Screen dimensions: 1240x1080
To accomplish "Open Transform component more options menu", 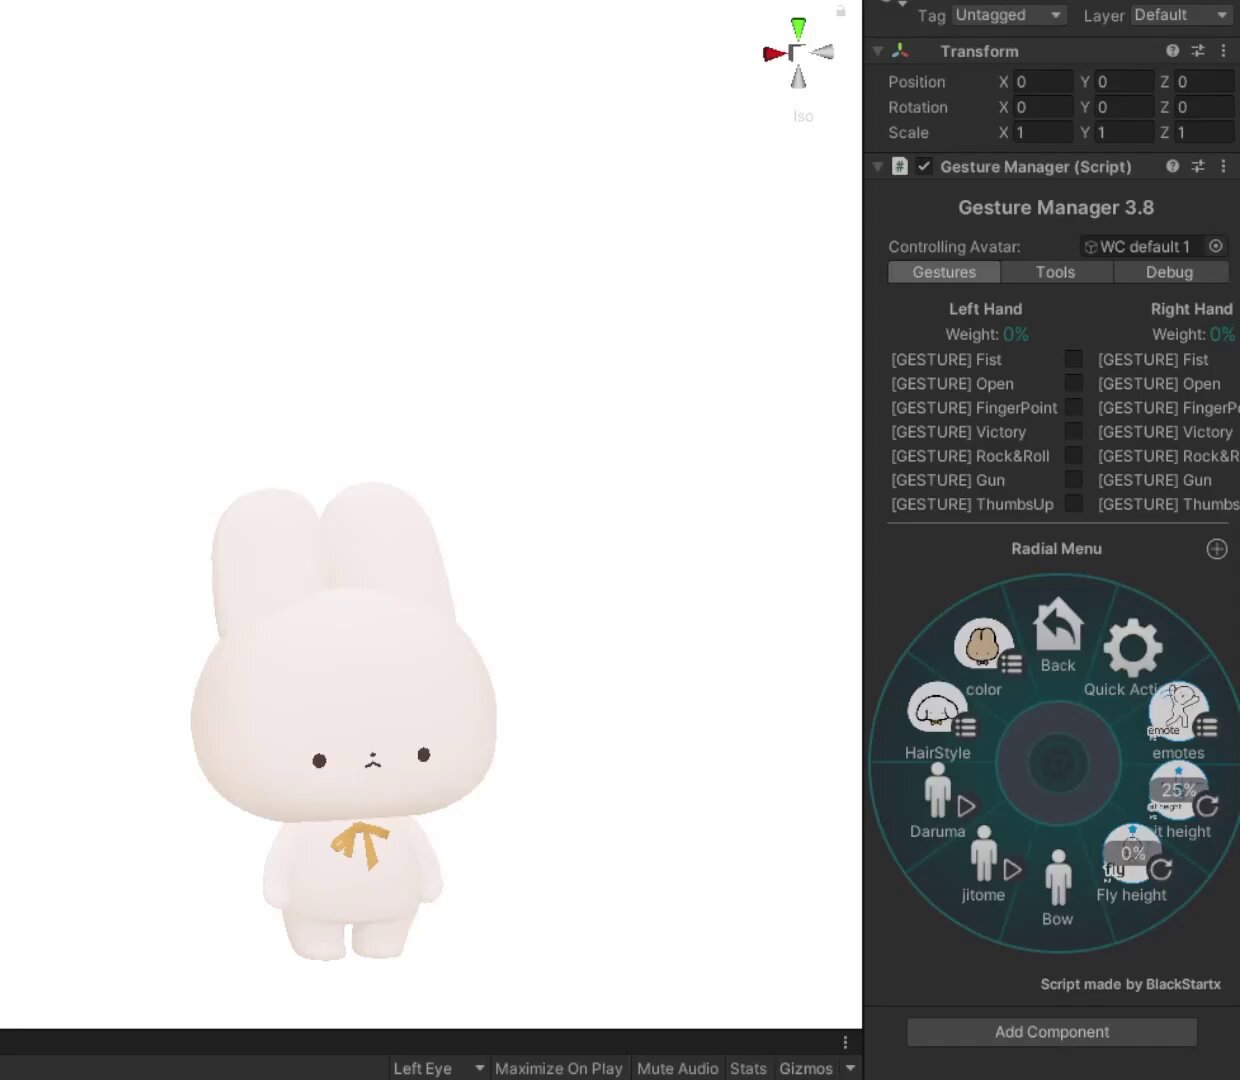I will click(x=1223, y=51).
